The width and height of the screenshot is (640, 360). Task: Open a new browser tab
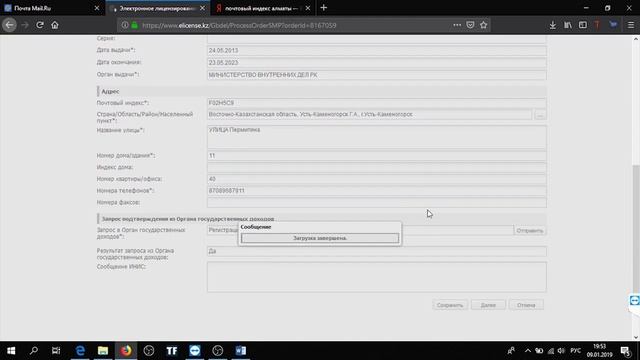tap(324, 8)
